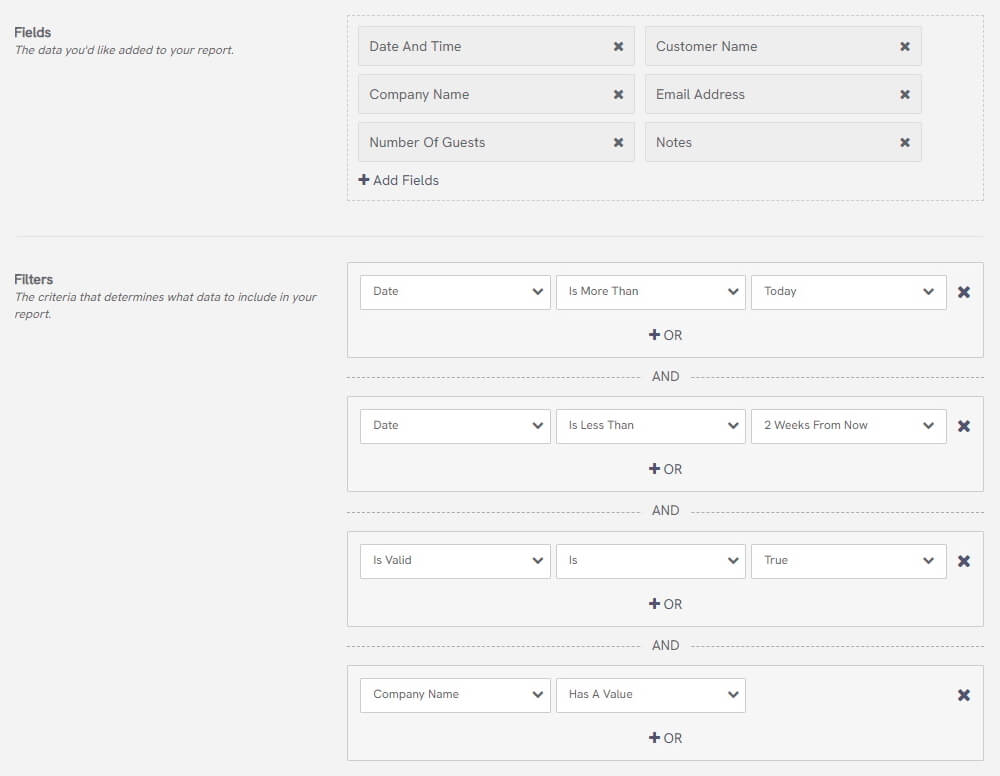The image size is (1000, 776).
Task: Remove the Date And Time field
Action: (x=618, y=47)
